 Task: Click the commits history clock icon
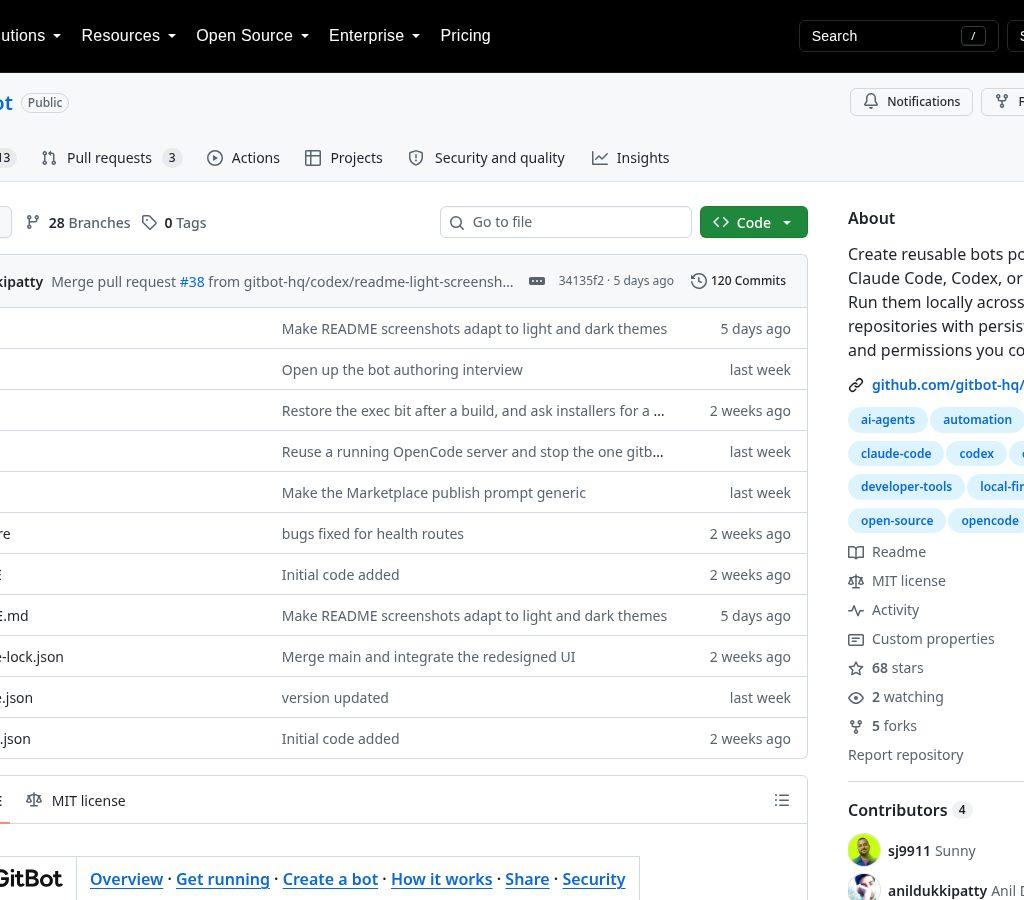click(699, 281)
